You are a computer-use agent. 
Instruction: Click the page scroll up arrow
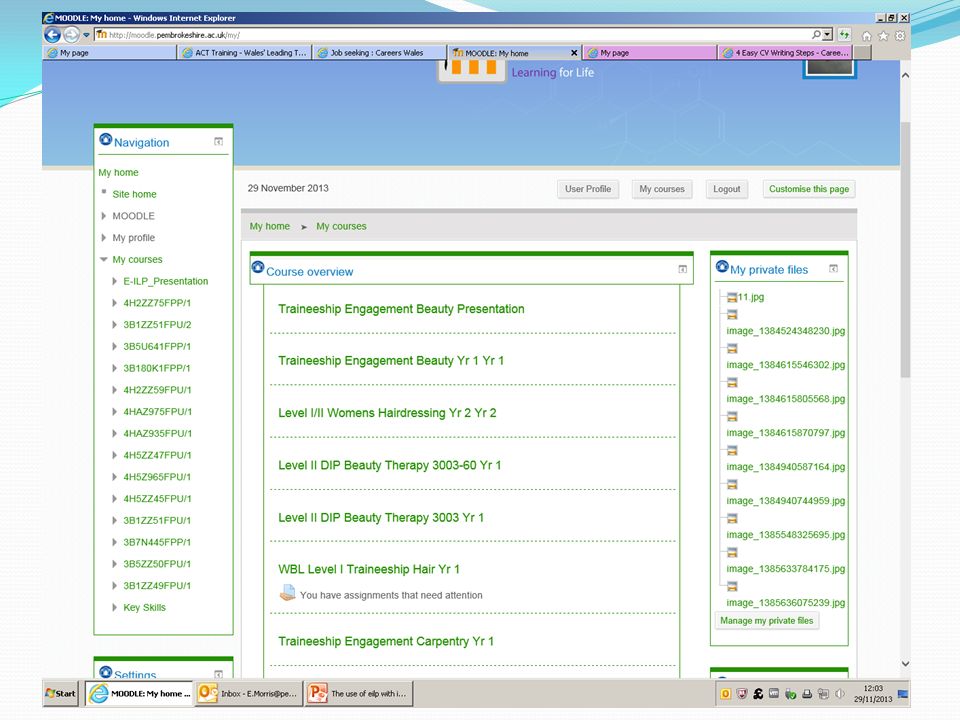tap(905, 75)
